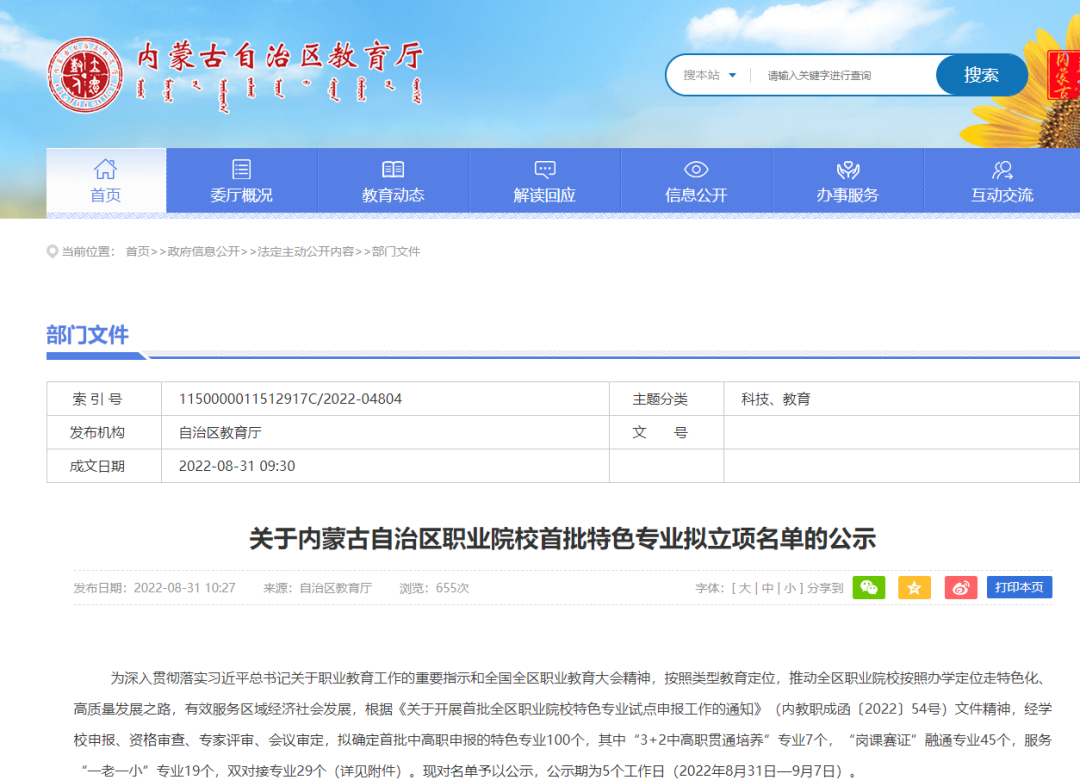Screen dimensions: 1080x780
Task: Share article via Weibo icon
Action: [x=961, y=588]
